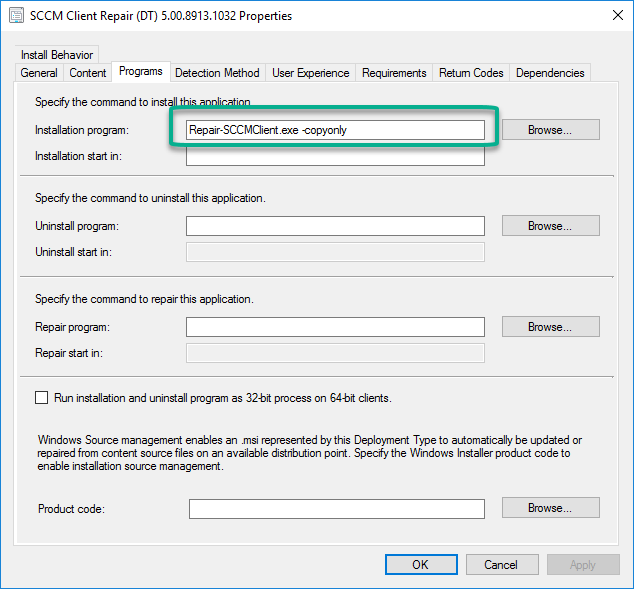The width and height of the screenshot is (634, 589).
Task: Browse for the repair program
Action: click(x=550, y=327)
